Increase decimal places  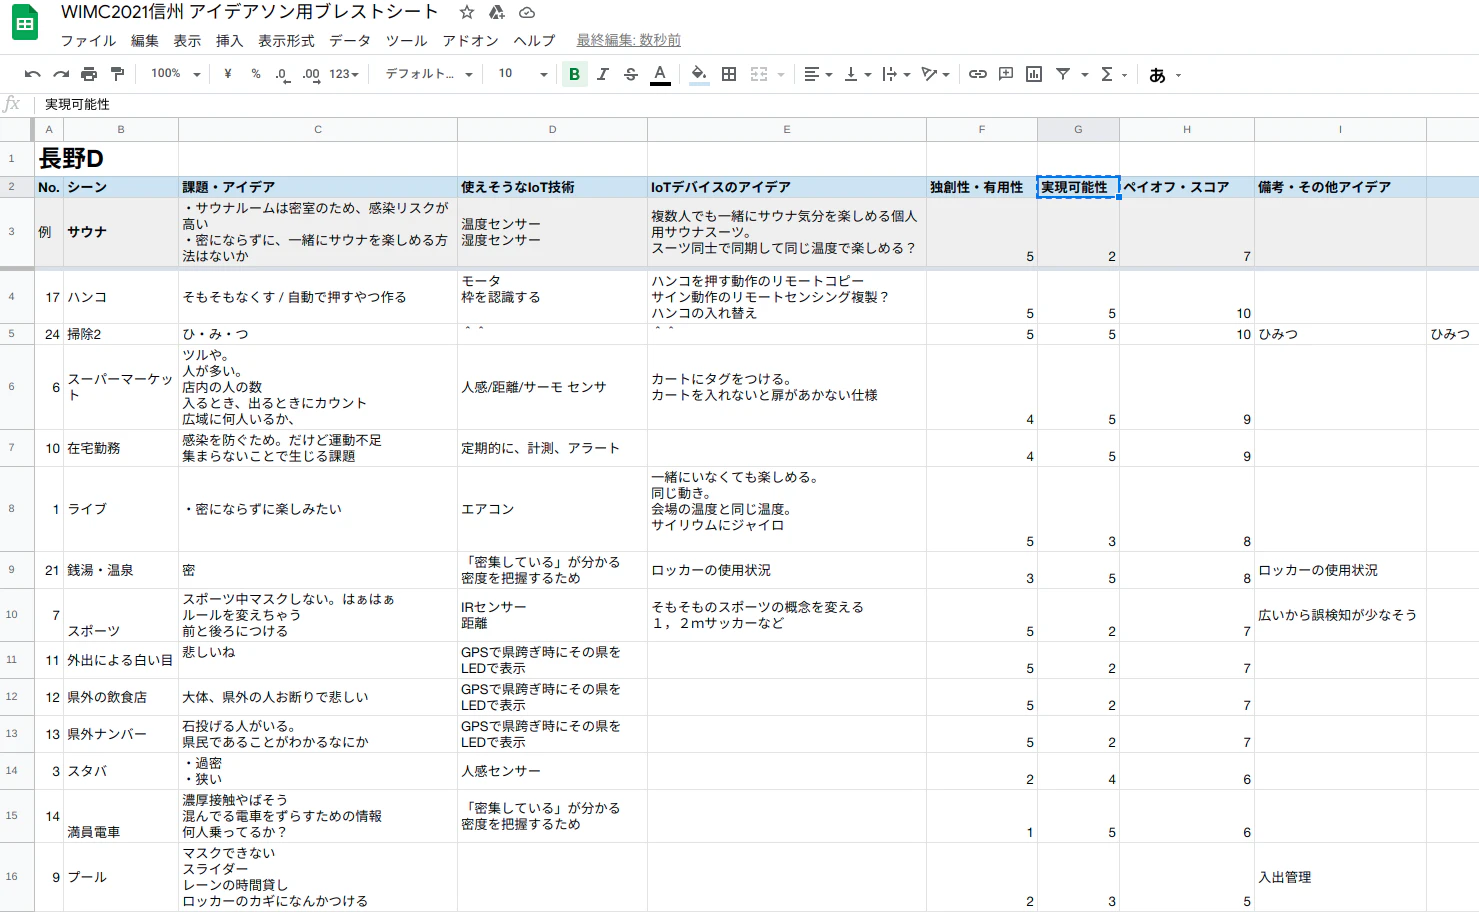tap(311, 75)
